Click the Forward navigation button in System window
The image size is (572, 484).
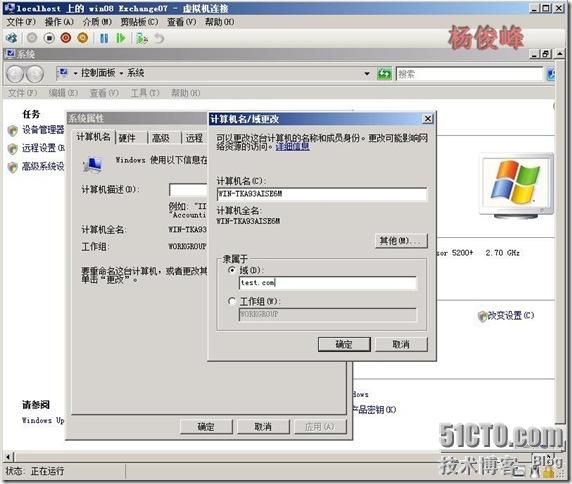coord(35,74)
